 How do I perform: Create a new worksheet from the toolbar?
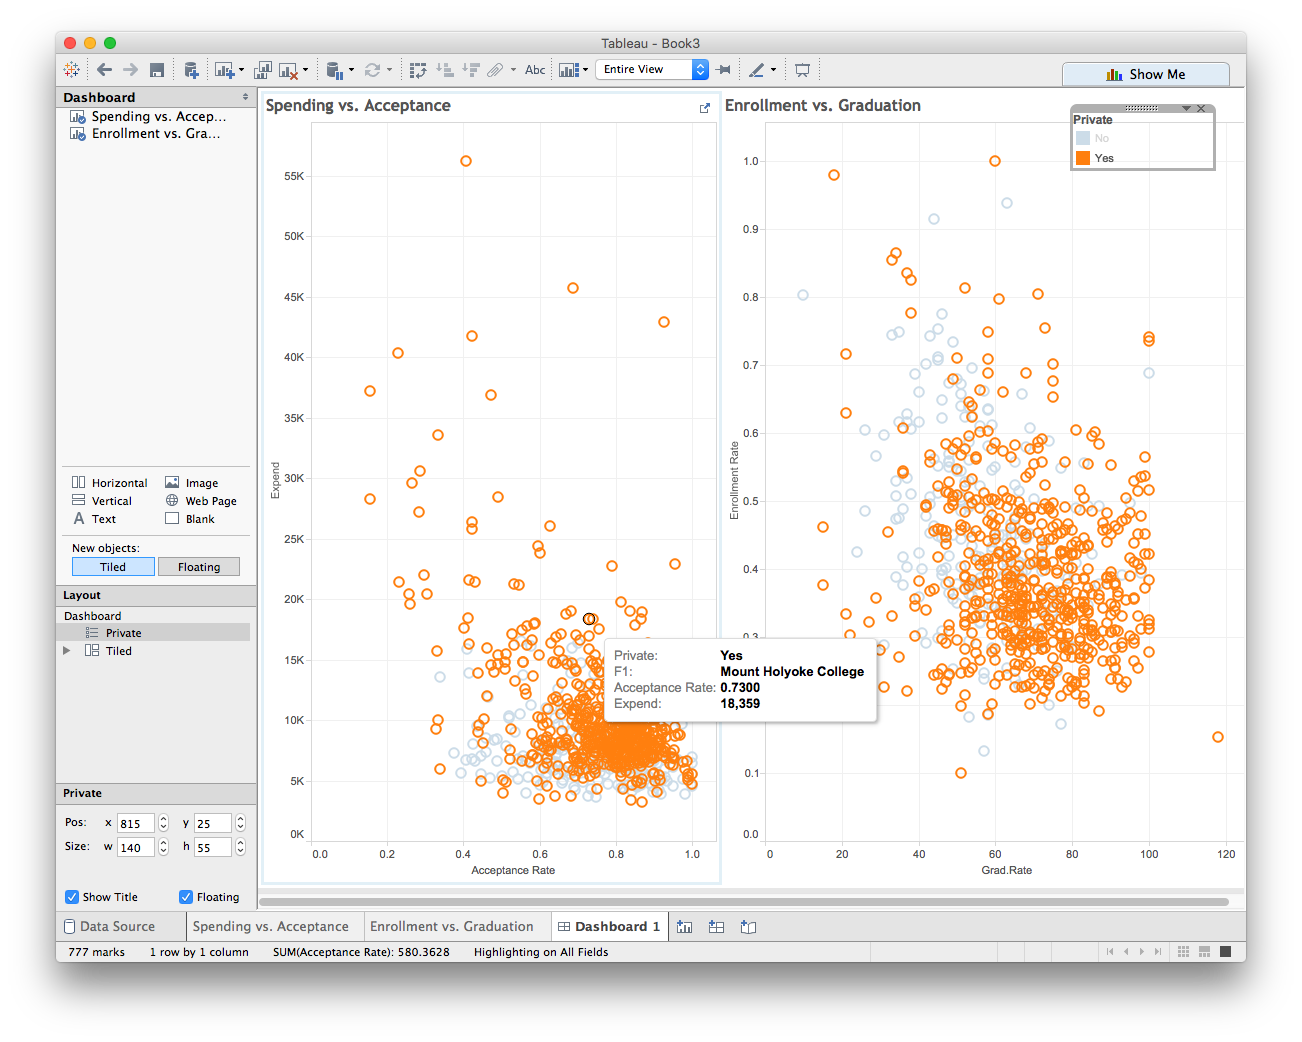click(x=223, y=70)
